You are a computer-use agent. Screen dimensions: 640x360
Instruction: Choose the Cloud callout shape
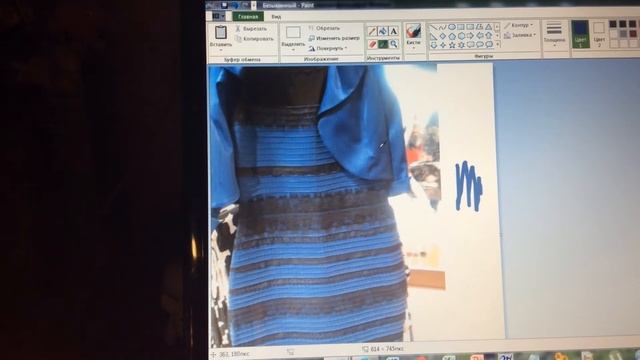click(489, 45)
